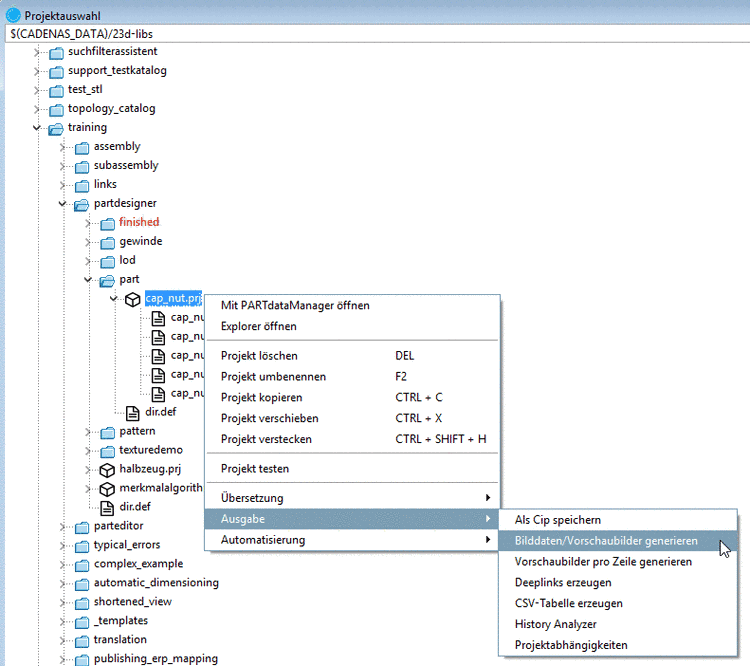Collapse the cap_nut.prj project node
This screenshot has width=750, height=666.
[114, 299]
